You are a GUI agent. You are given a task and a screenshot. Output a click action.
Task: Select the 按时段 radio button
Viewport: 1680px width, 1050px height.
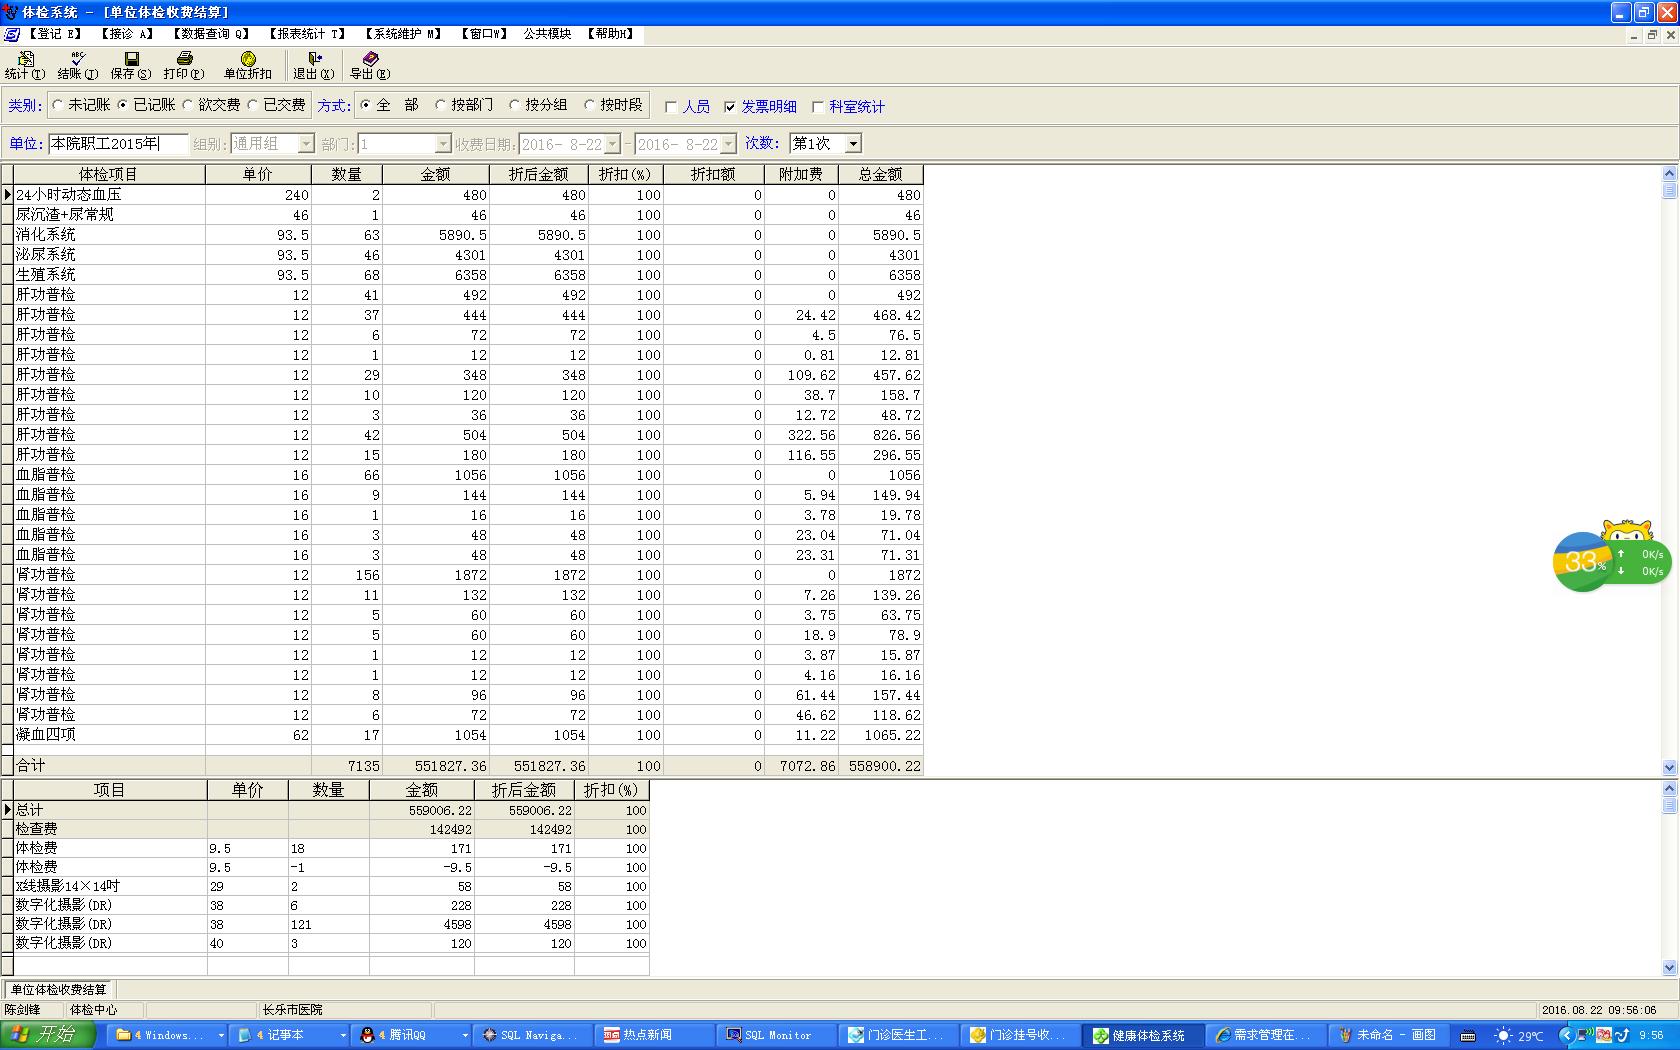coord(589,105)
